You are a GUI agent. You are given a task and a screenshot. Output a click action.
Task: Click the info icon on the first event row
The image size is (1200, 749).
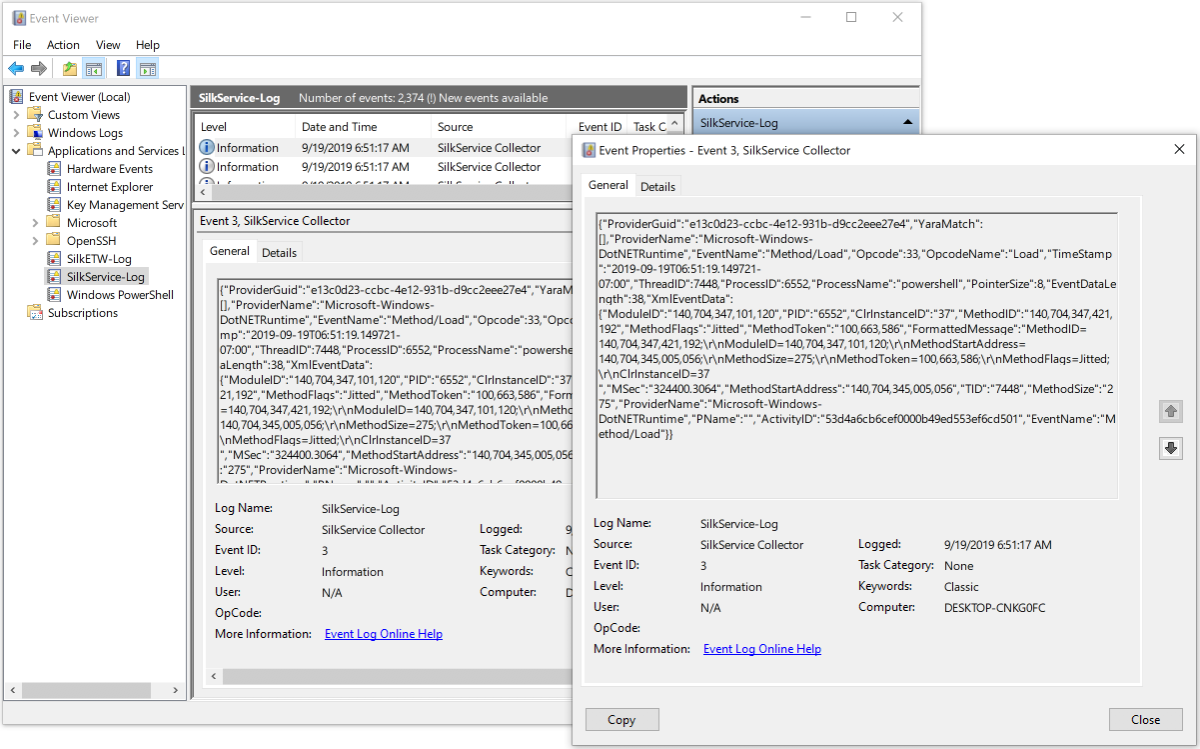[207, 148]
